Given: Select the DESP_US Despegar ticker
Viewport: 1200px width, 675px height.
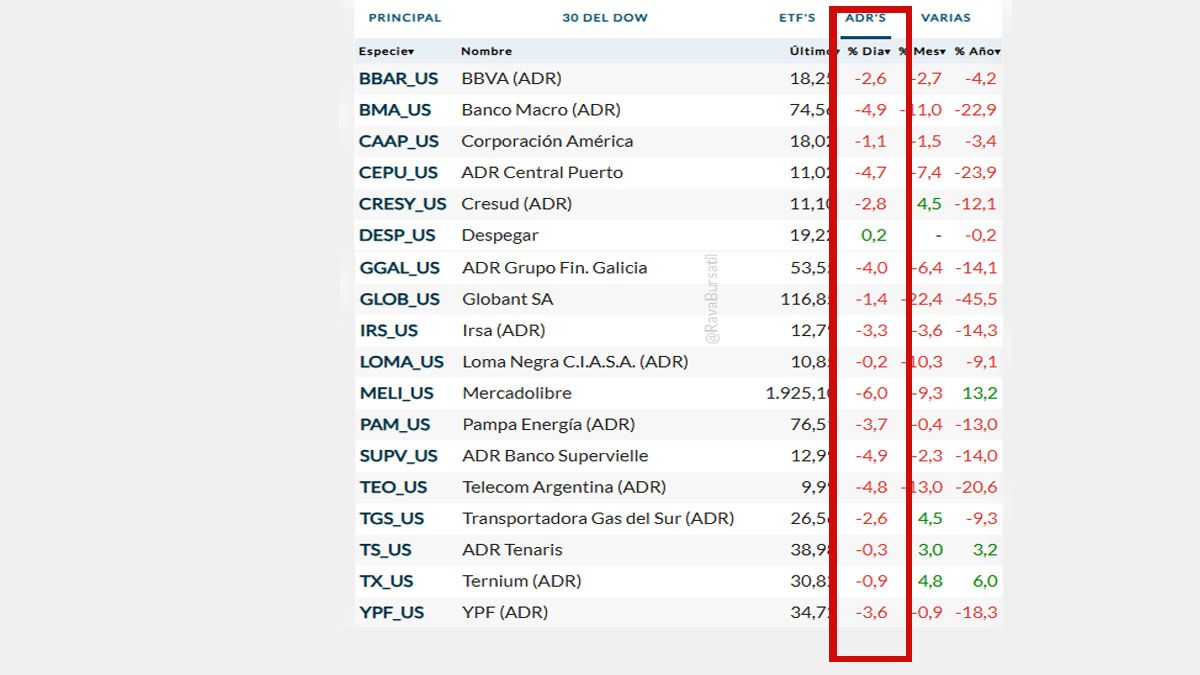Looking at the screenshot, I should 396,235.
